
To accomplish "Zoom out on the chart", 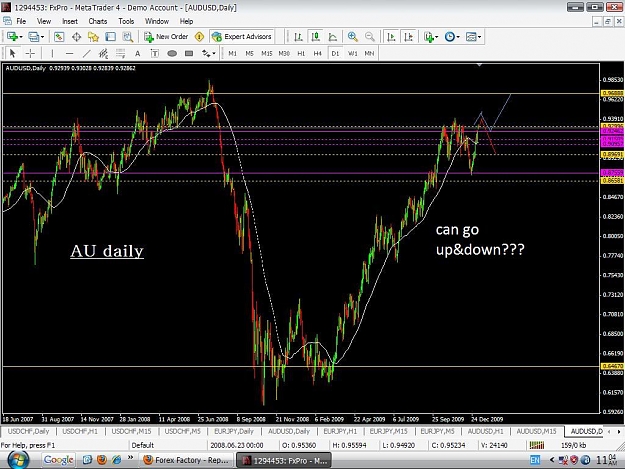I will point(369,37).
